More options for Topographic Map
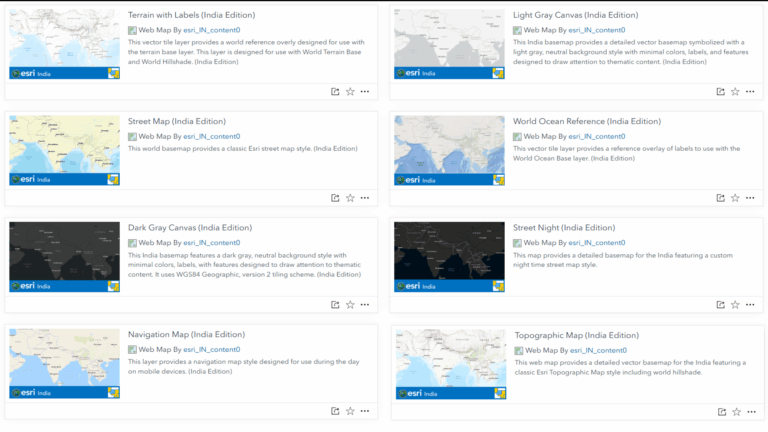768x432 pixels. coord(752,412)
